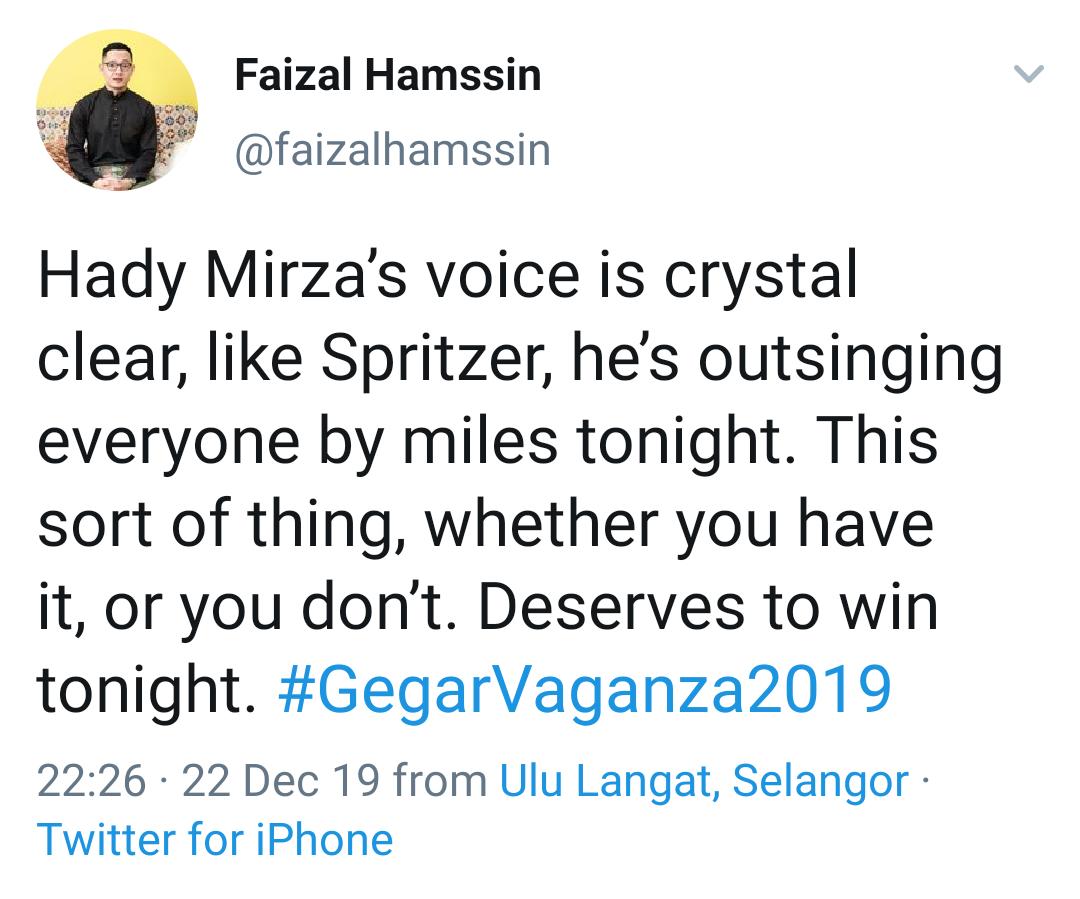The width and height of the screenshot is (1080, 899).
Task: Click the display name Faizal Hamssin
Action: [x=388, y=75]
